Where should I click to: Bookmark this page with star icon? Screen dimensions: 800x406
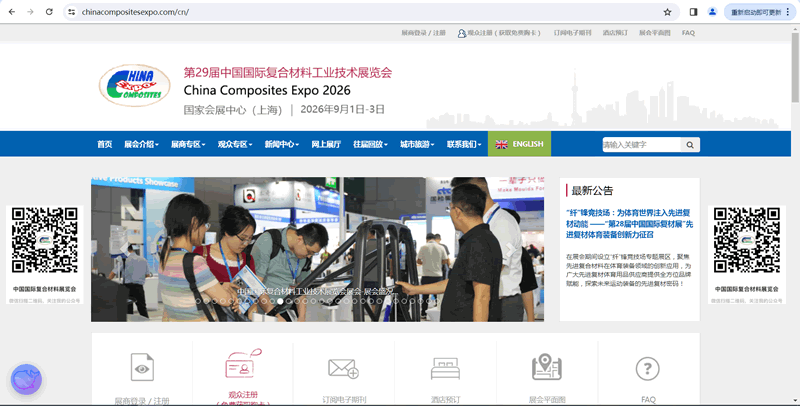(667, 12)
